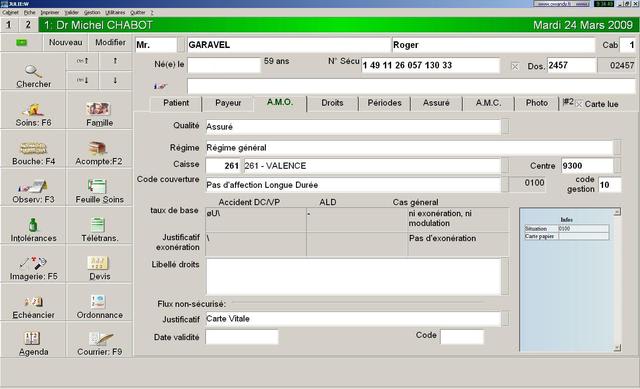Image resolution: width=640 pixels, height=389 pixels.
Task: Open the Justificatif Carte Vitale dropdown
Action: point(505,319)
